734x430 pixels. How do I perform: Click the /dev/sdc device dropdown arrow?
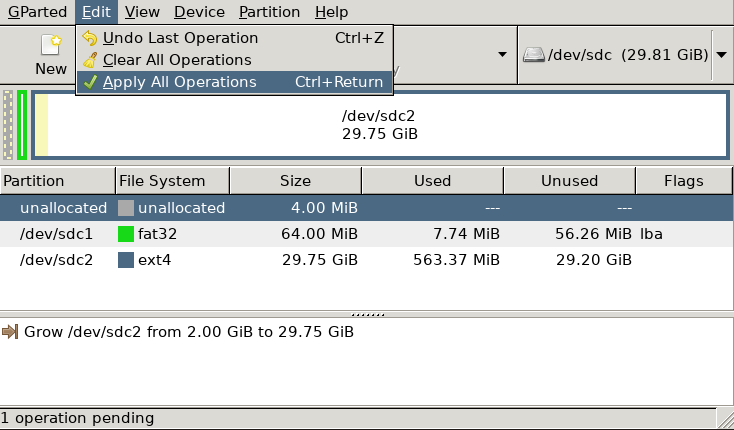(721, 55)
